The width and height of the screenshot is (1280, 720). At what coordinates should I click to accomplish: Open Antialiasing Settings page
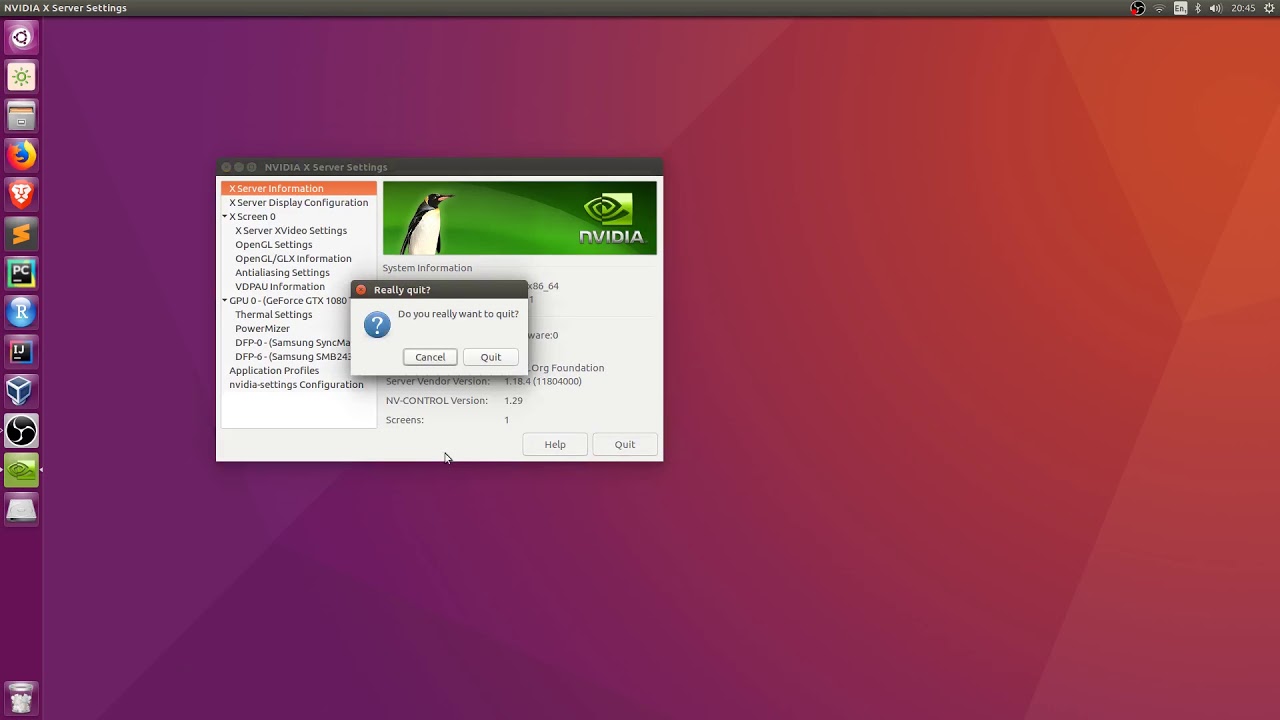(282, 272)
